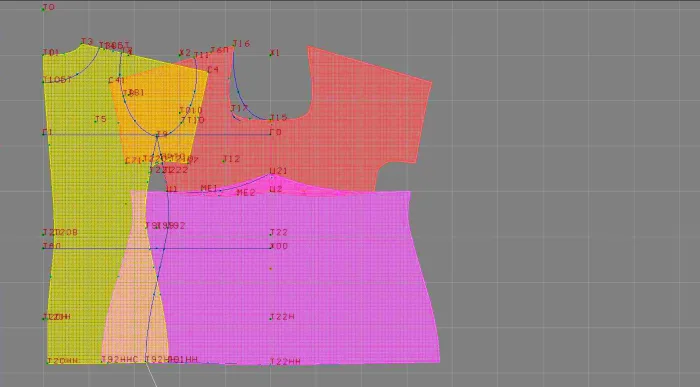700x387 pixels.
Task: Select the T22 center point
Action: click(x=271, y=234)
